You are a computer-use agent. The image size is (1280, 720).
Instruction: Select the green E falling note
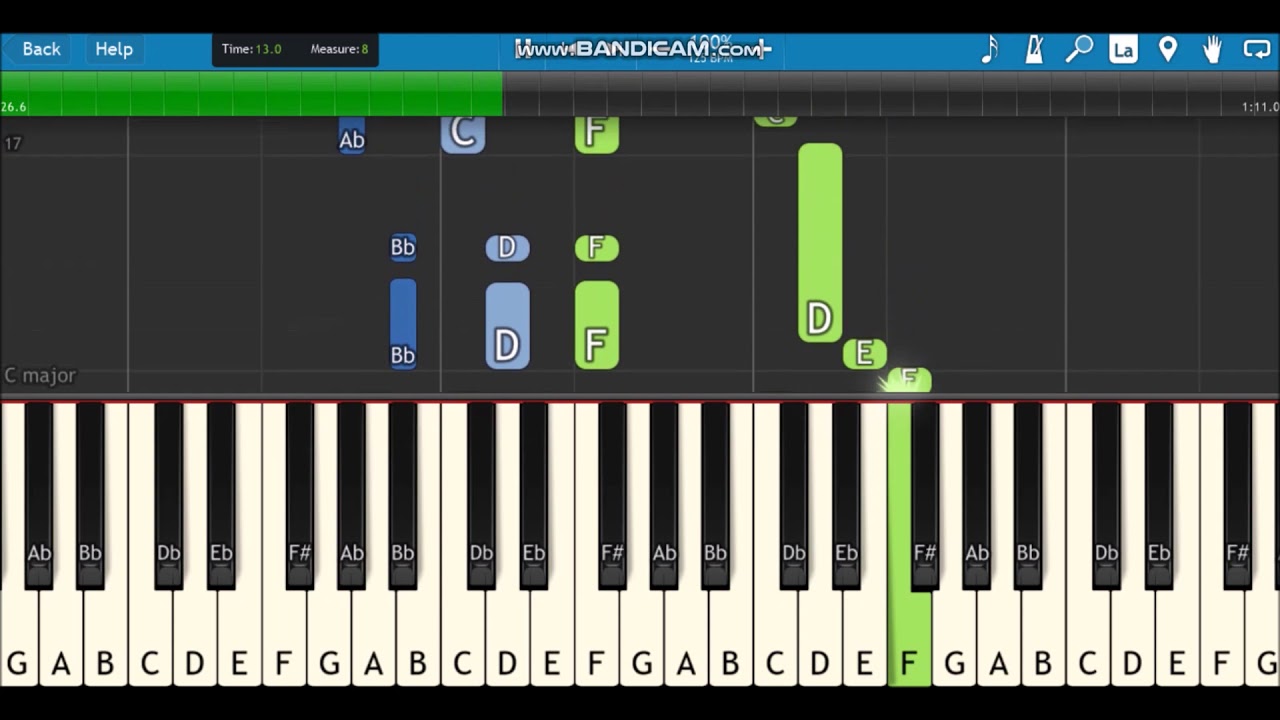tap(865, 353)
